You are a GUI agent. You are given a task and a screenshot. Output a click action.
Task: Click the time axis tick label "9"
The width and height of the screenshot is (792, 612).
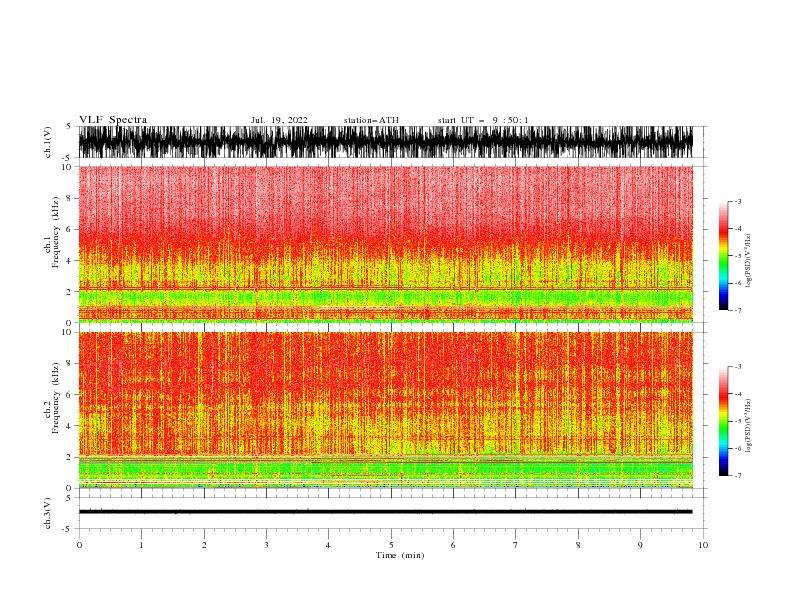coord(640,545)
